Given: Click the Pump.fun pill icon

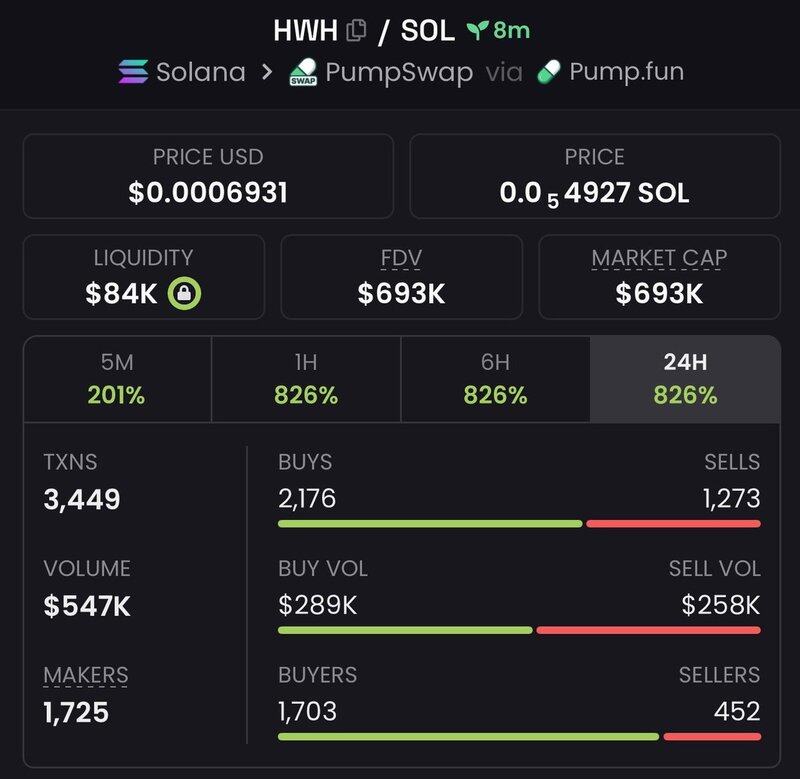Looking at the screenshot, I should 549,72.
